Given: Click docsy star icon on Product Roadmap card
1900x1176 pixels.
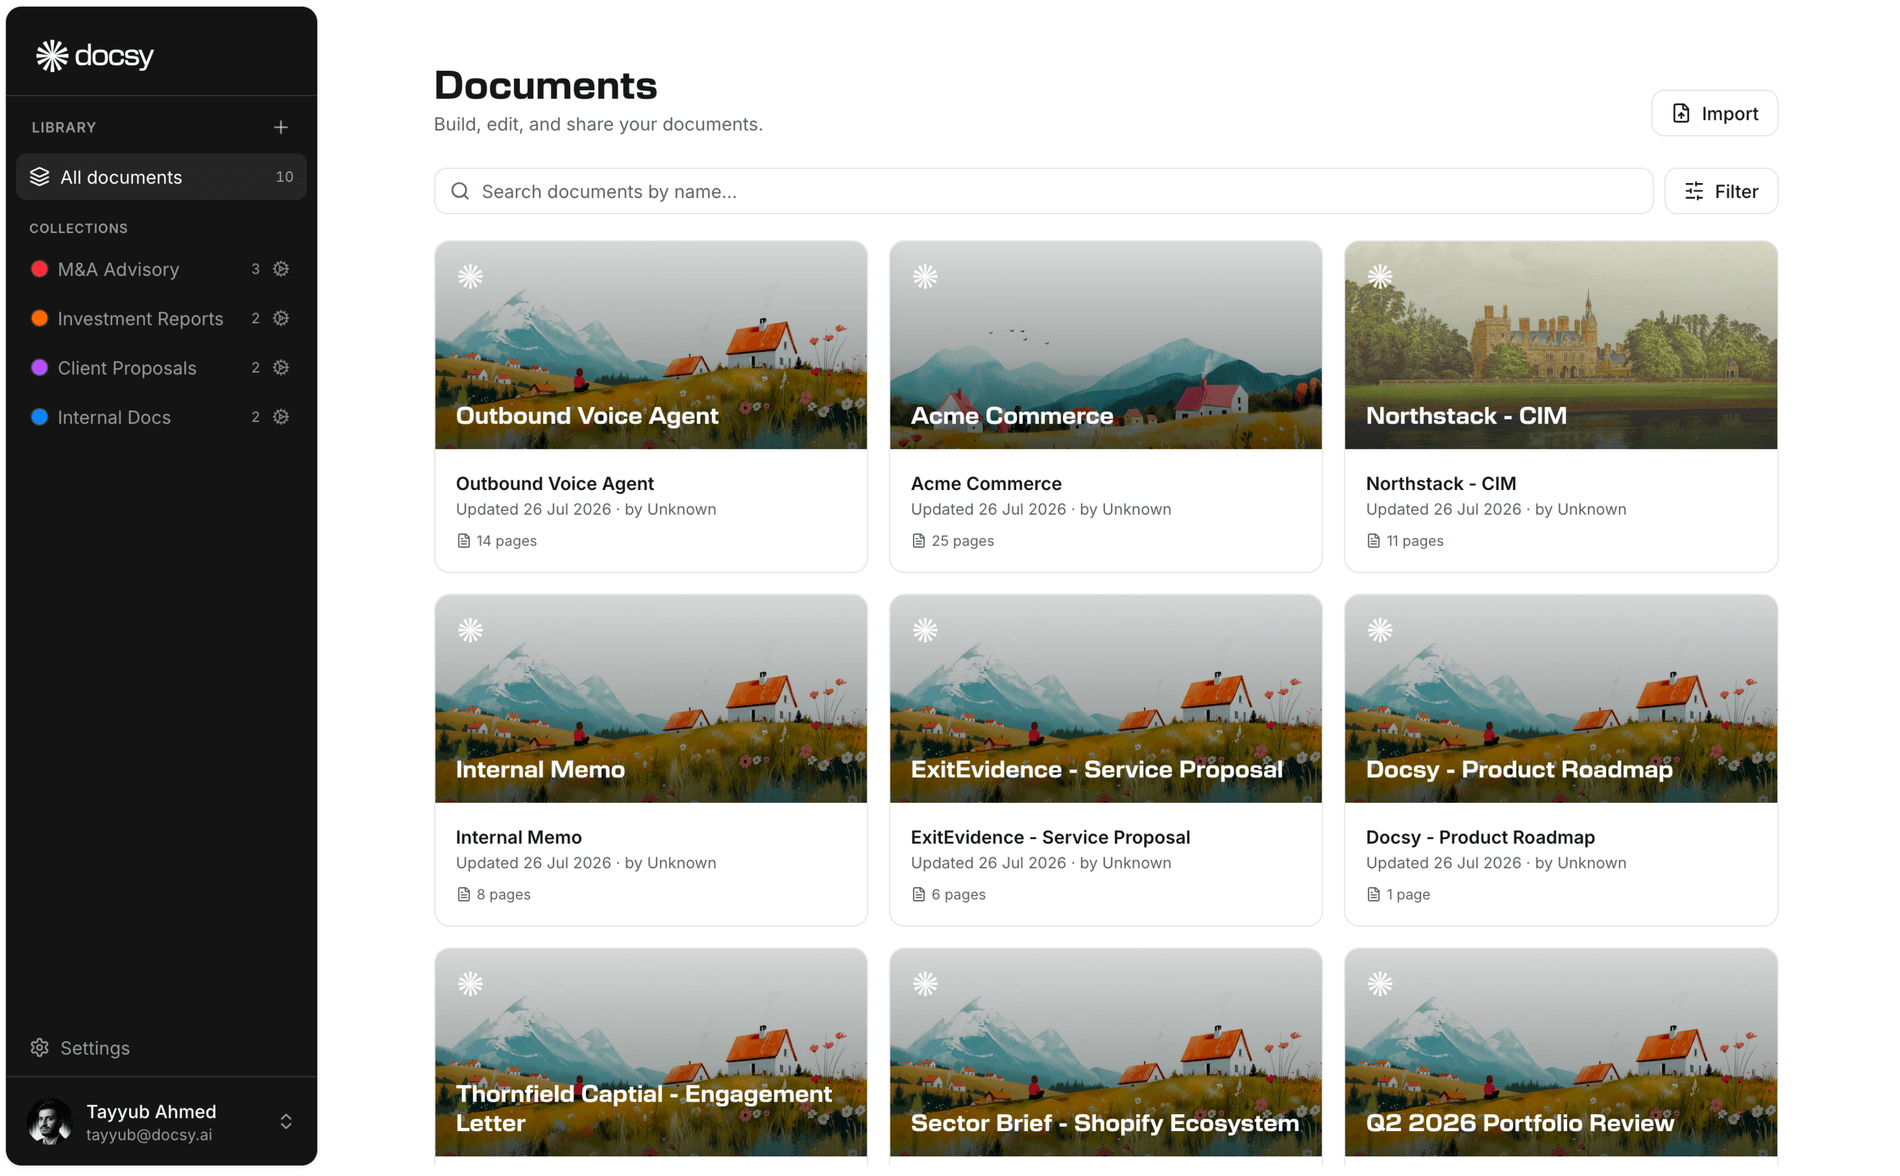Looking at the screenshot, I should coord(1380,630).
